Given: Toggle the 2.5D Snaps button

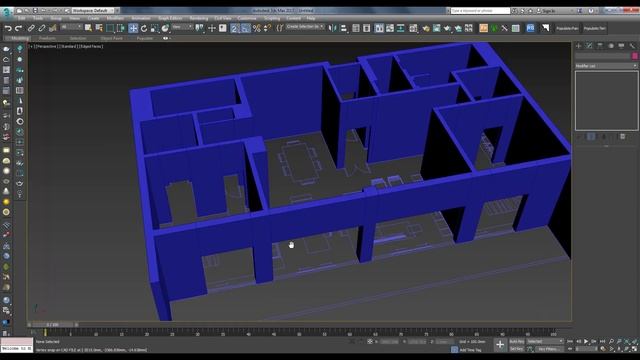Looking at the screenshot, I should pos(234,28).
